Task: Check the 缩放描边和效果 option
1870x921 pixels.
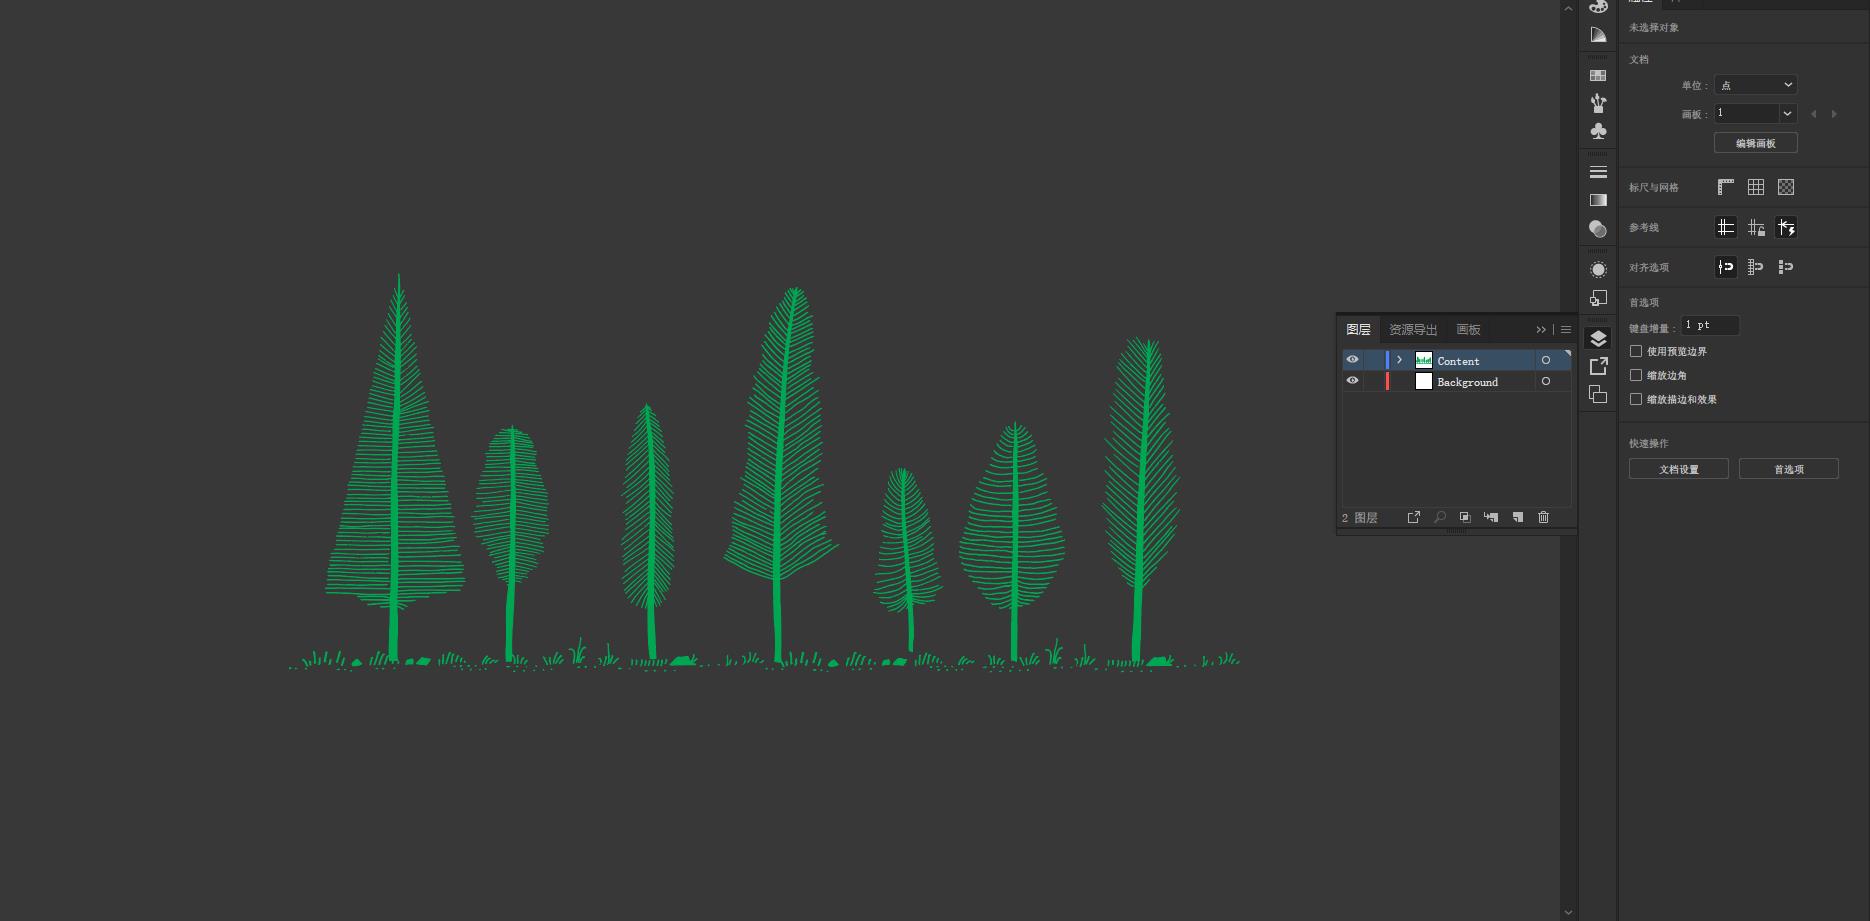Action: [x=1636, y=399]
